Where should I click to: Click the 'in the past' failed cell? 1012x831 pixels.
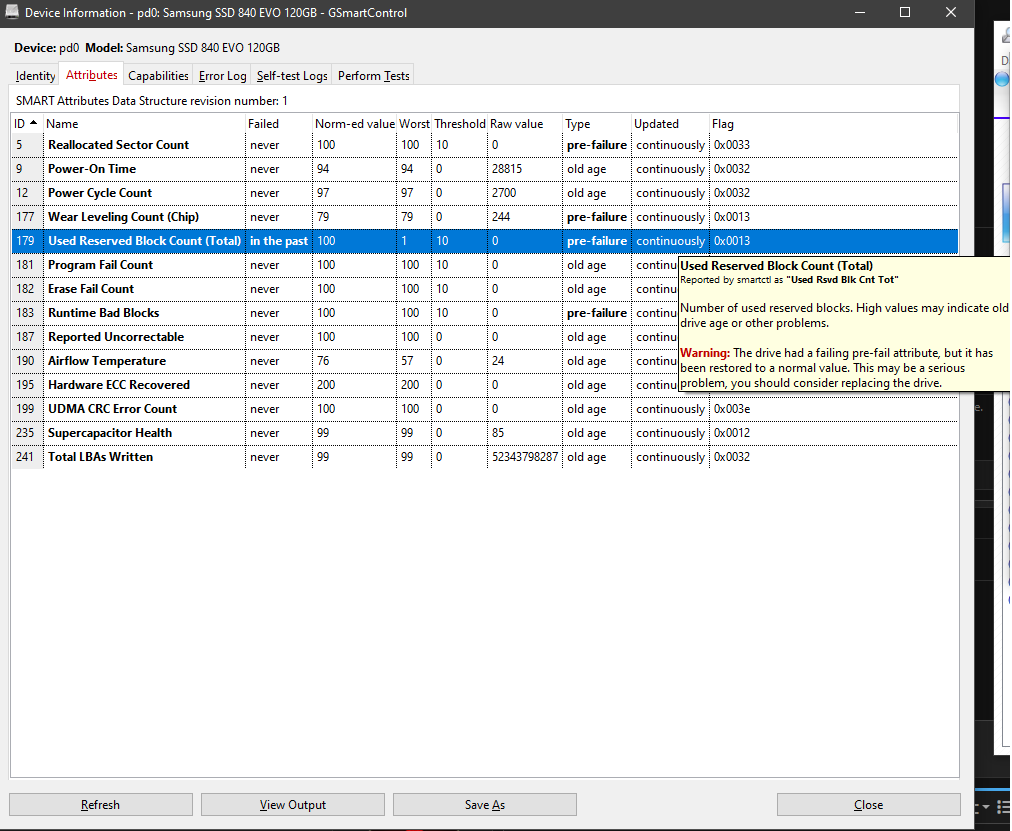coord(279,241)
